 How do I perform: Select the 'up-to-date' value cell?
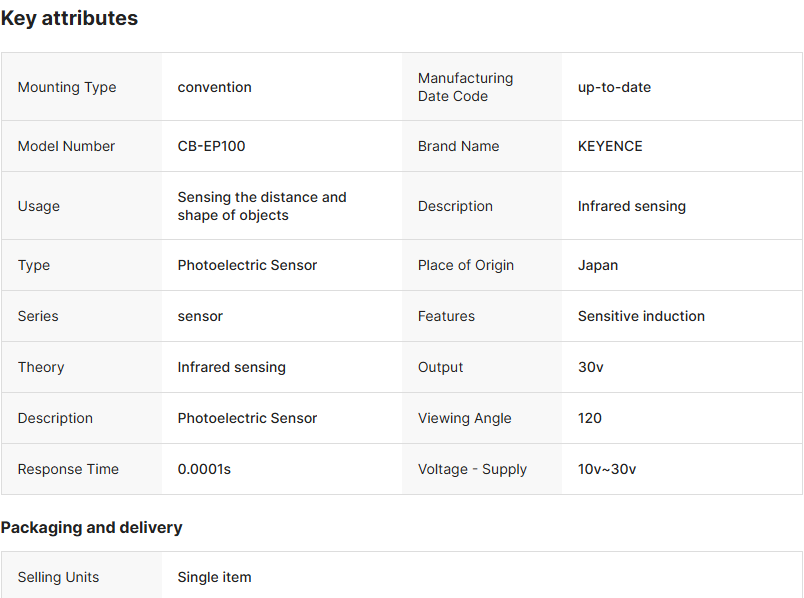(614, 87)
